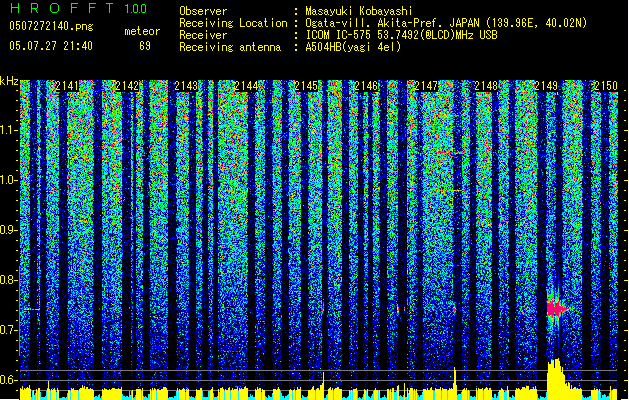Click the 'Observer' field label
Viewport: 629px width, 400px height.
pos(203,11)
